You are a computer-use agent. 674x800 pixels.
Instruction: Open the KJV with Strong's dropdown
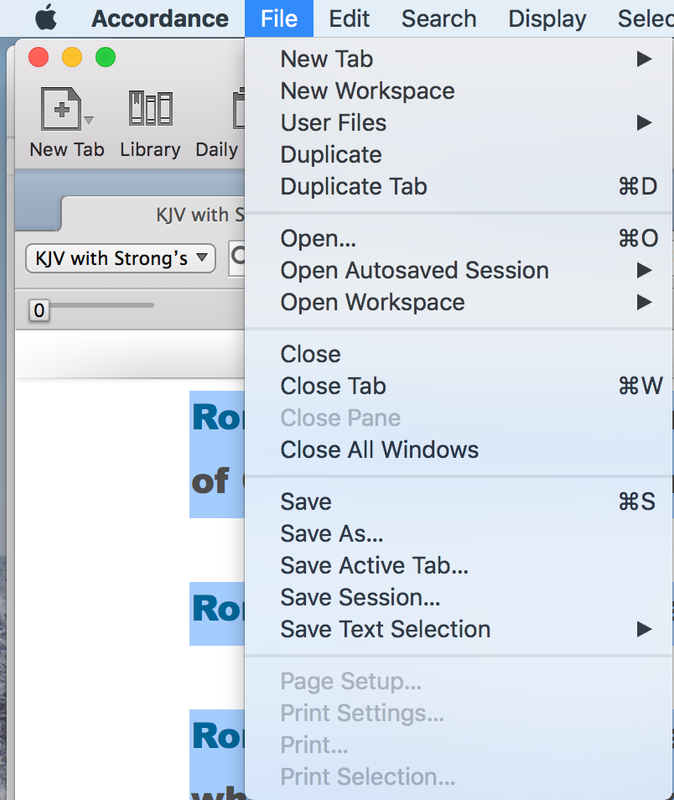120,258
